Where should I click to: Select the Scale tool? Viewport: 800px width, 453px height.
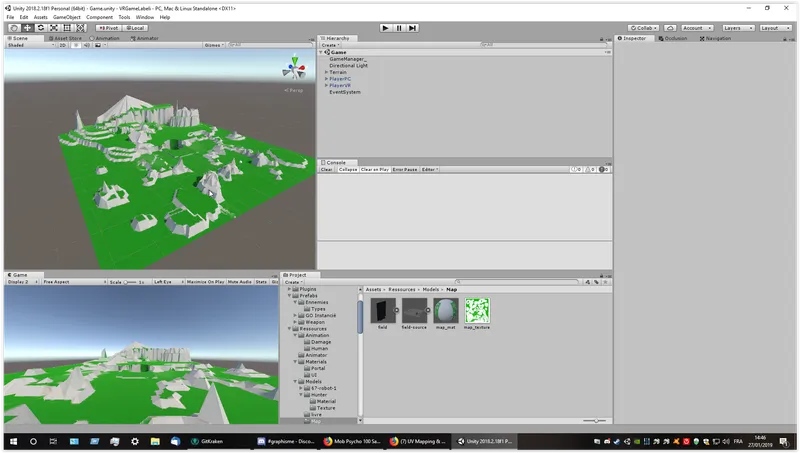[x=54, y=28]
